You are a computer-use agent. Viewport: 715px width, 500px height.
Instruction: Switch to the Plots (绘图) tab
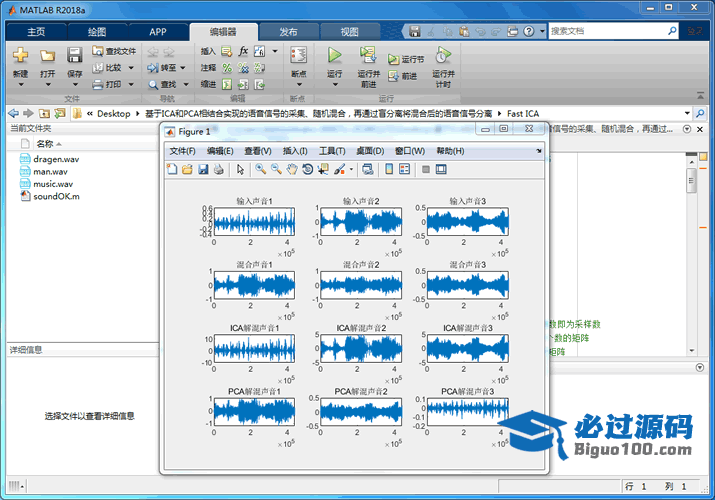pos(97,32)
